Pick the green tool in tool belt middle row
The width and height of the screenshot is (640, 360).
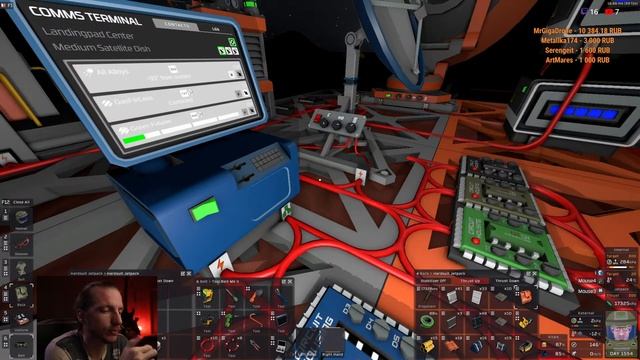[x=231, y=320]
